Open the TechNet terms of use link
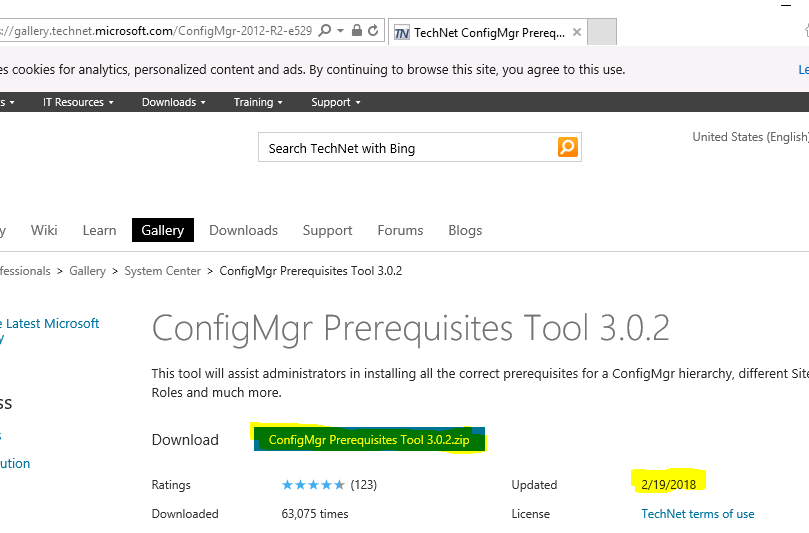Screen dimensions: 809x533 coord(698,514)
